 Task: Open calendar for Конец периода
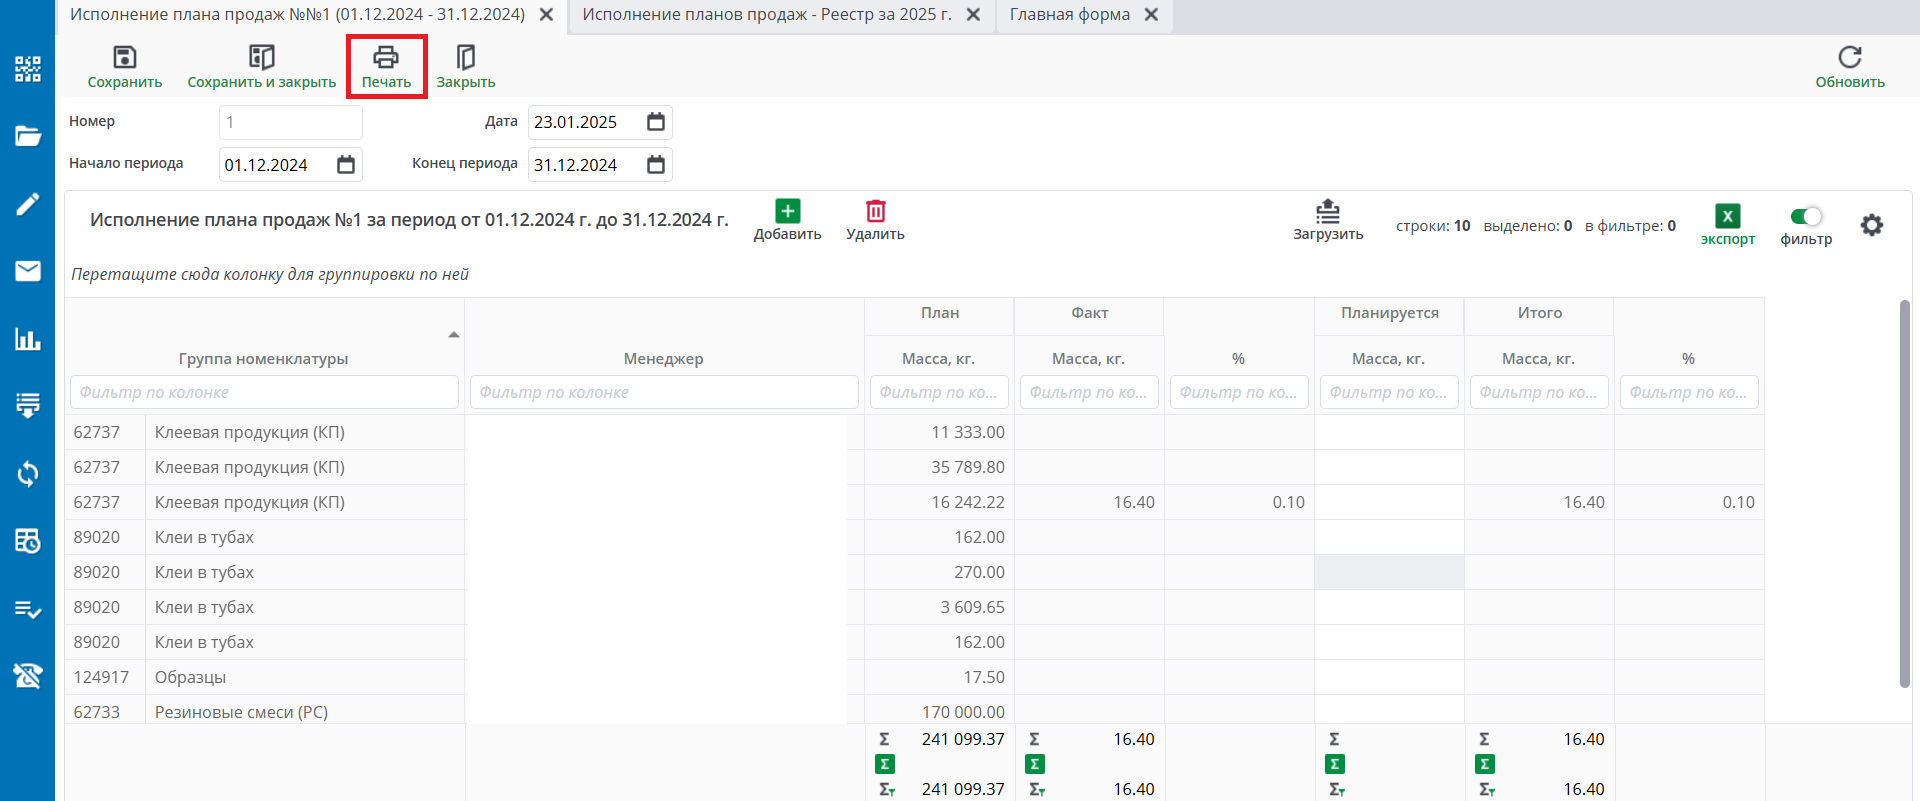pyautogui.click(x=656, y=165)
